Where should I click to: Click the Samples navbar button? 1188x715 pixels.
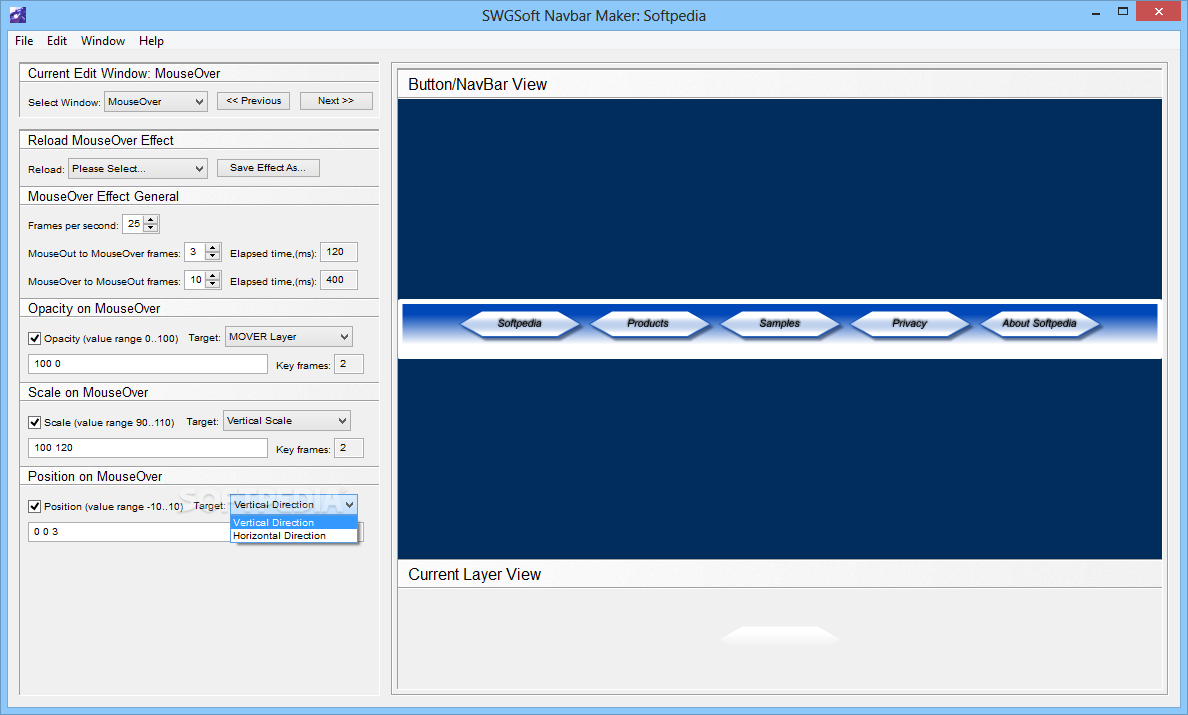tap(780, 323)
